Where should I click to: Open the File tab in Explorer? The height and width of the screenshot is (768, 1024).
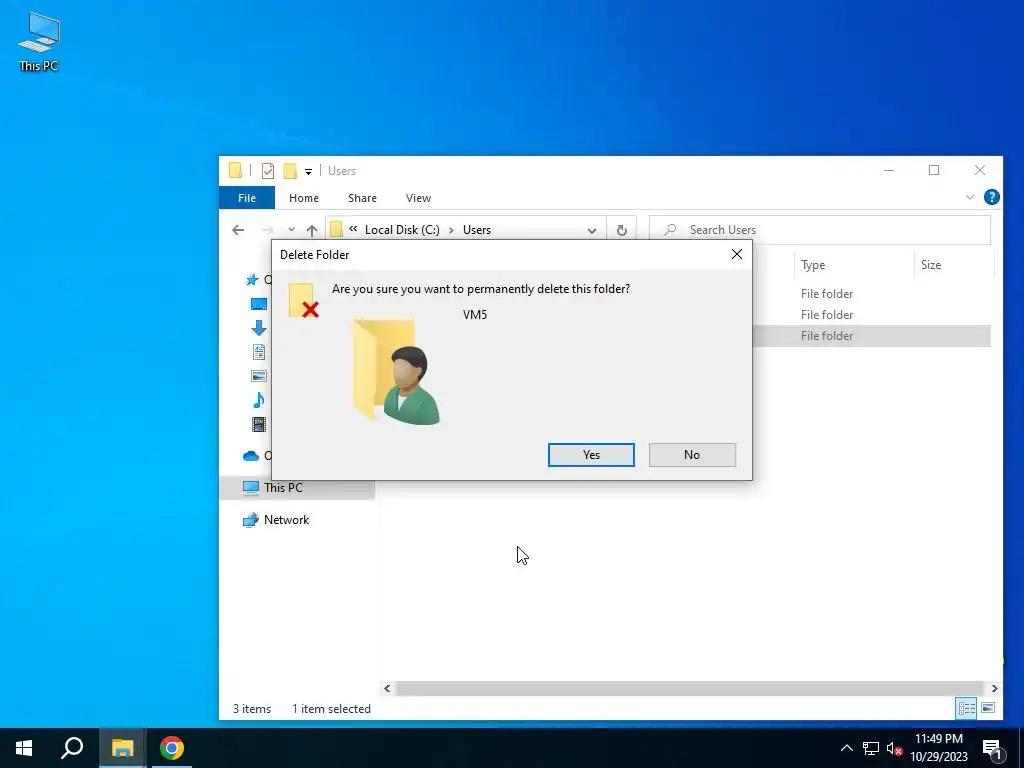[247, 198]
